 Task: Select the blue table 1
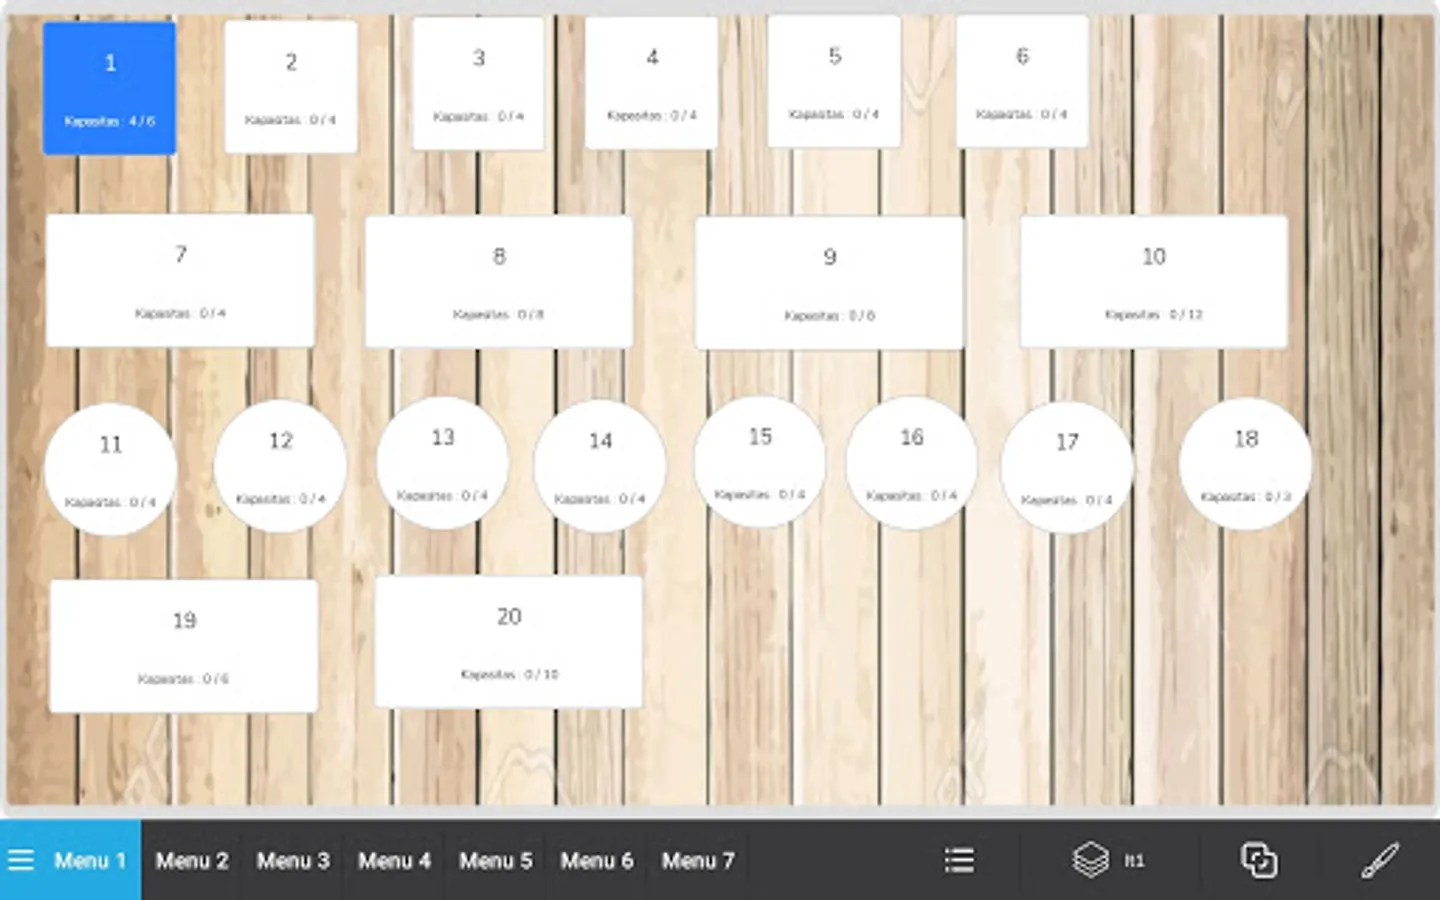click(109, 89)
